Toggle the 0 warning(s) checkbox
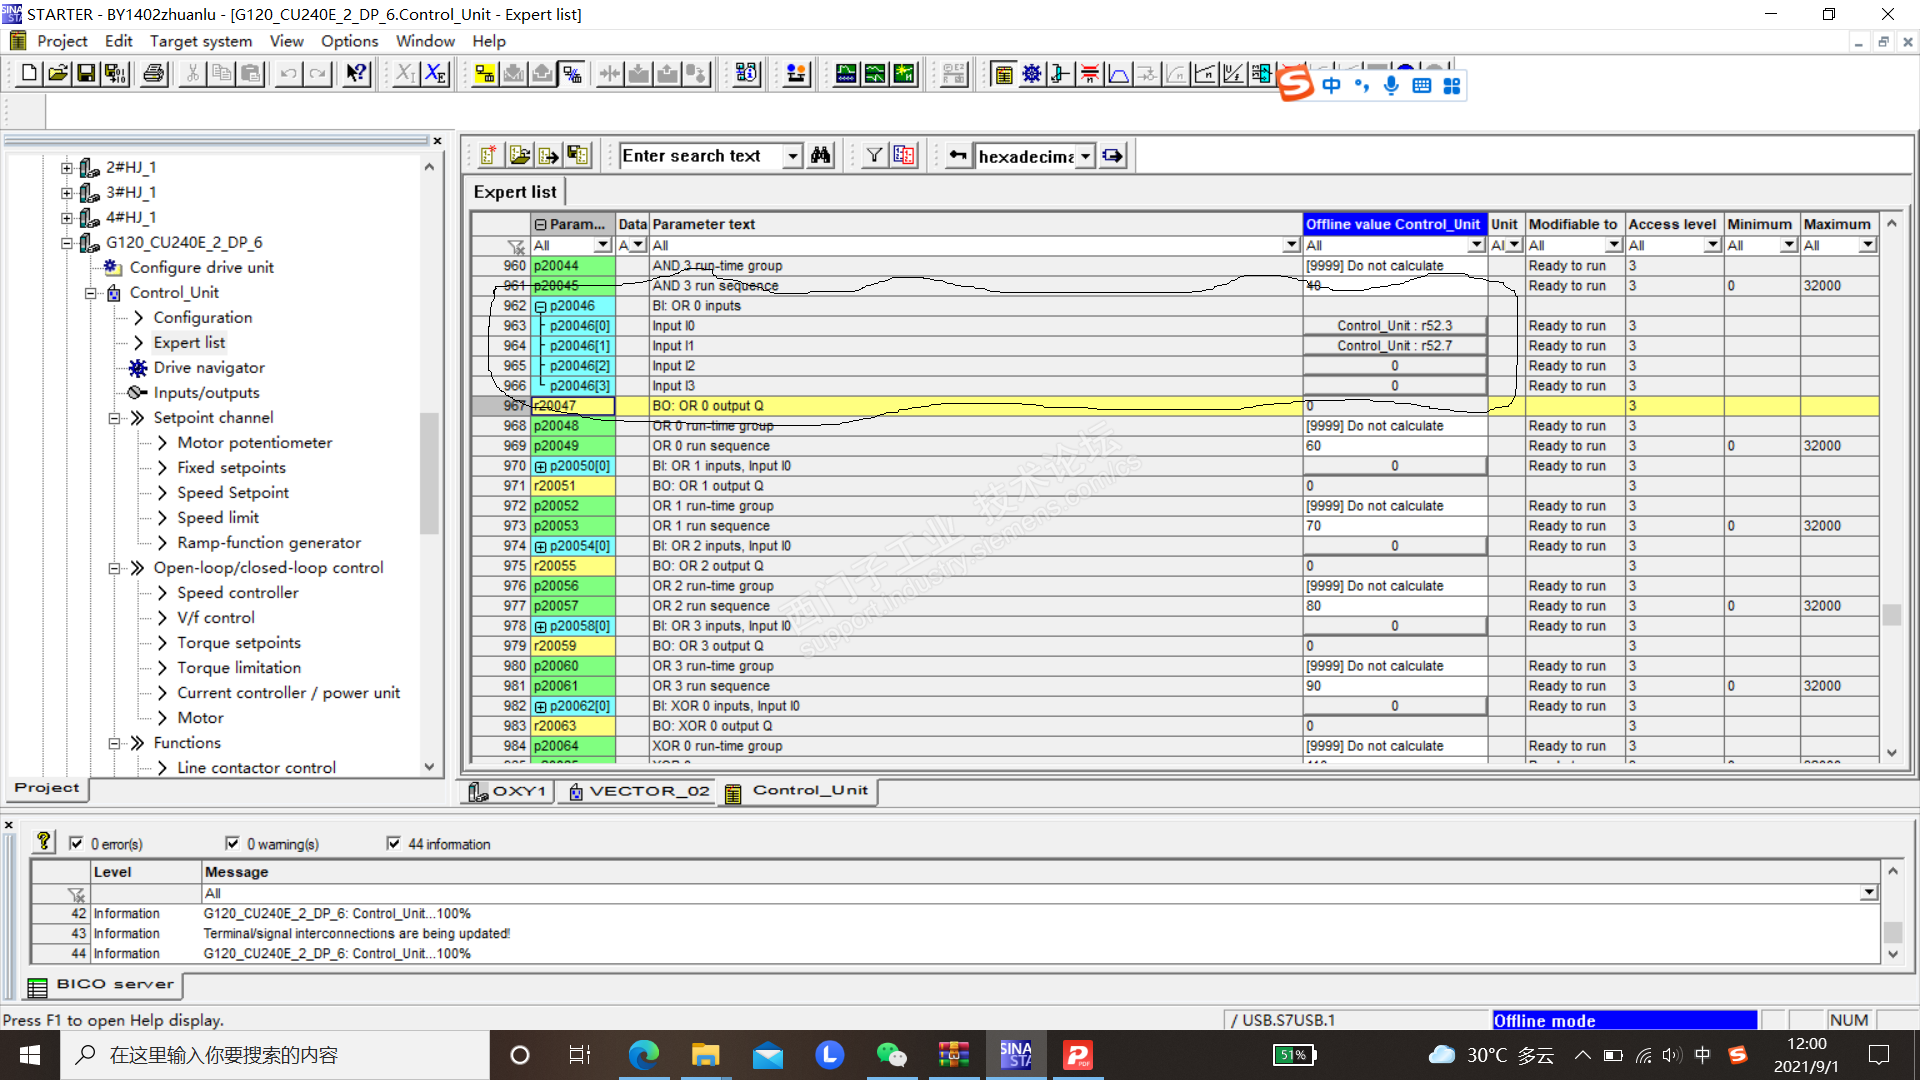This screenshot has width=1920, height=1080. pyautogui.click(x=232, y=843)
